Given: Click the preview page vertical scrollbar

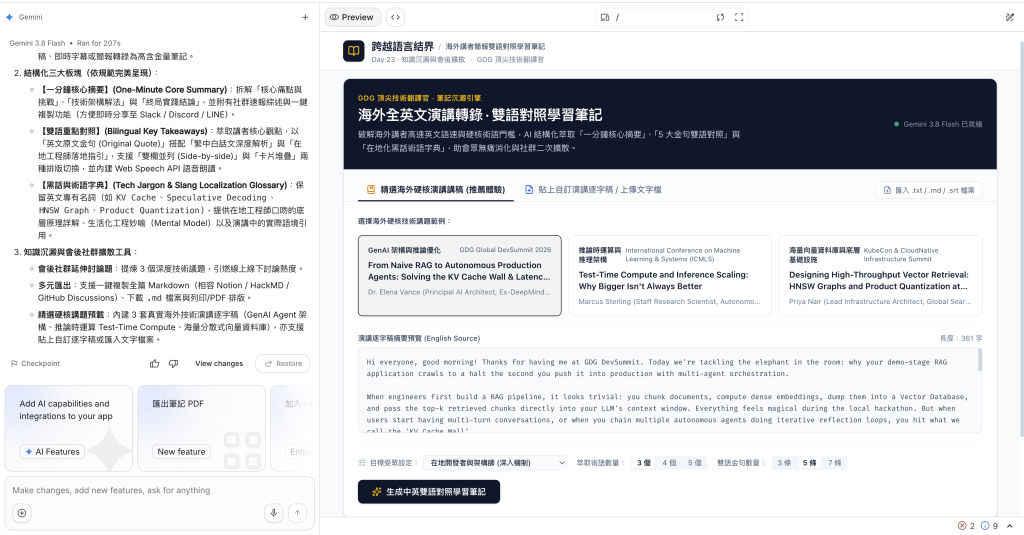Looking at the screenshot, I should 1021,239.
